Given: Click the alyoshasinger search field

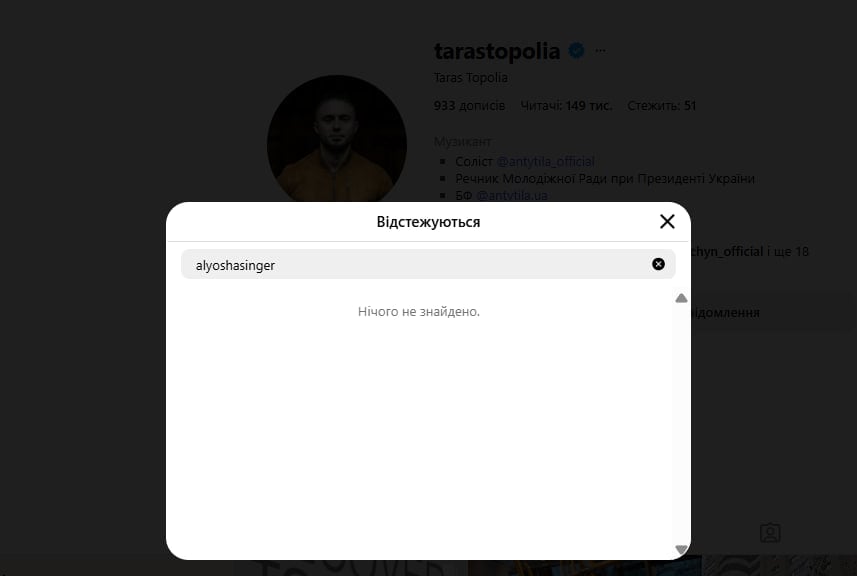Looking at the screenshot, I should coord(428,265).
